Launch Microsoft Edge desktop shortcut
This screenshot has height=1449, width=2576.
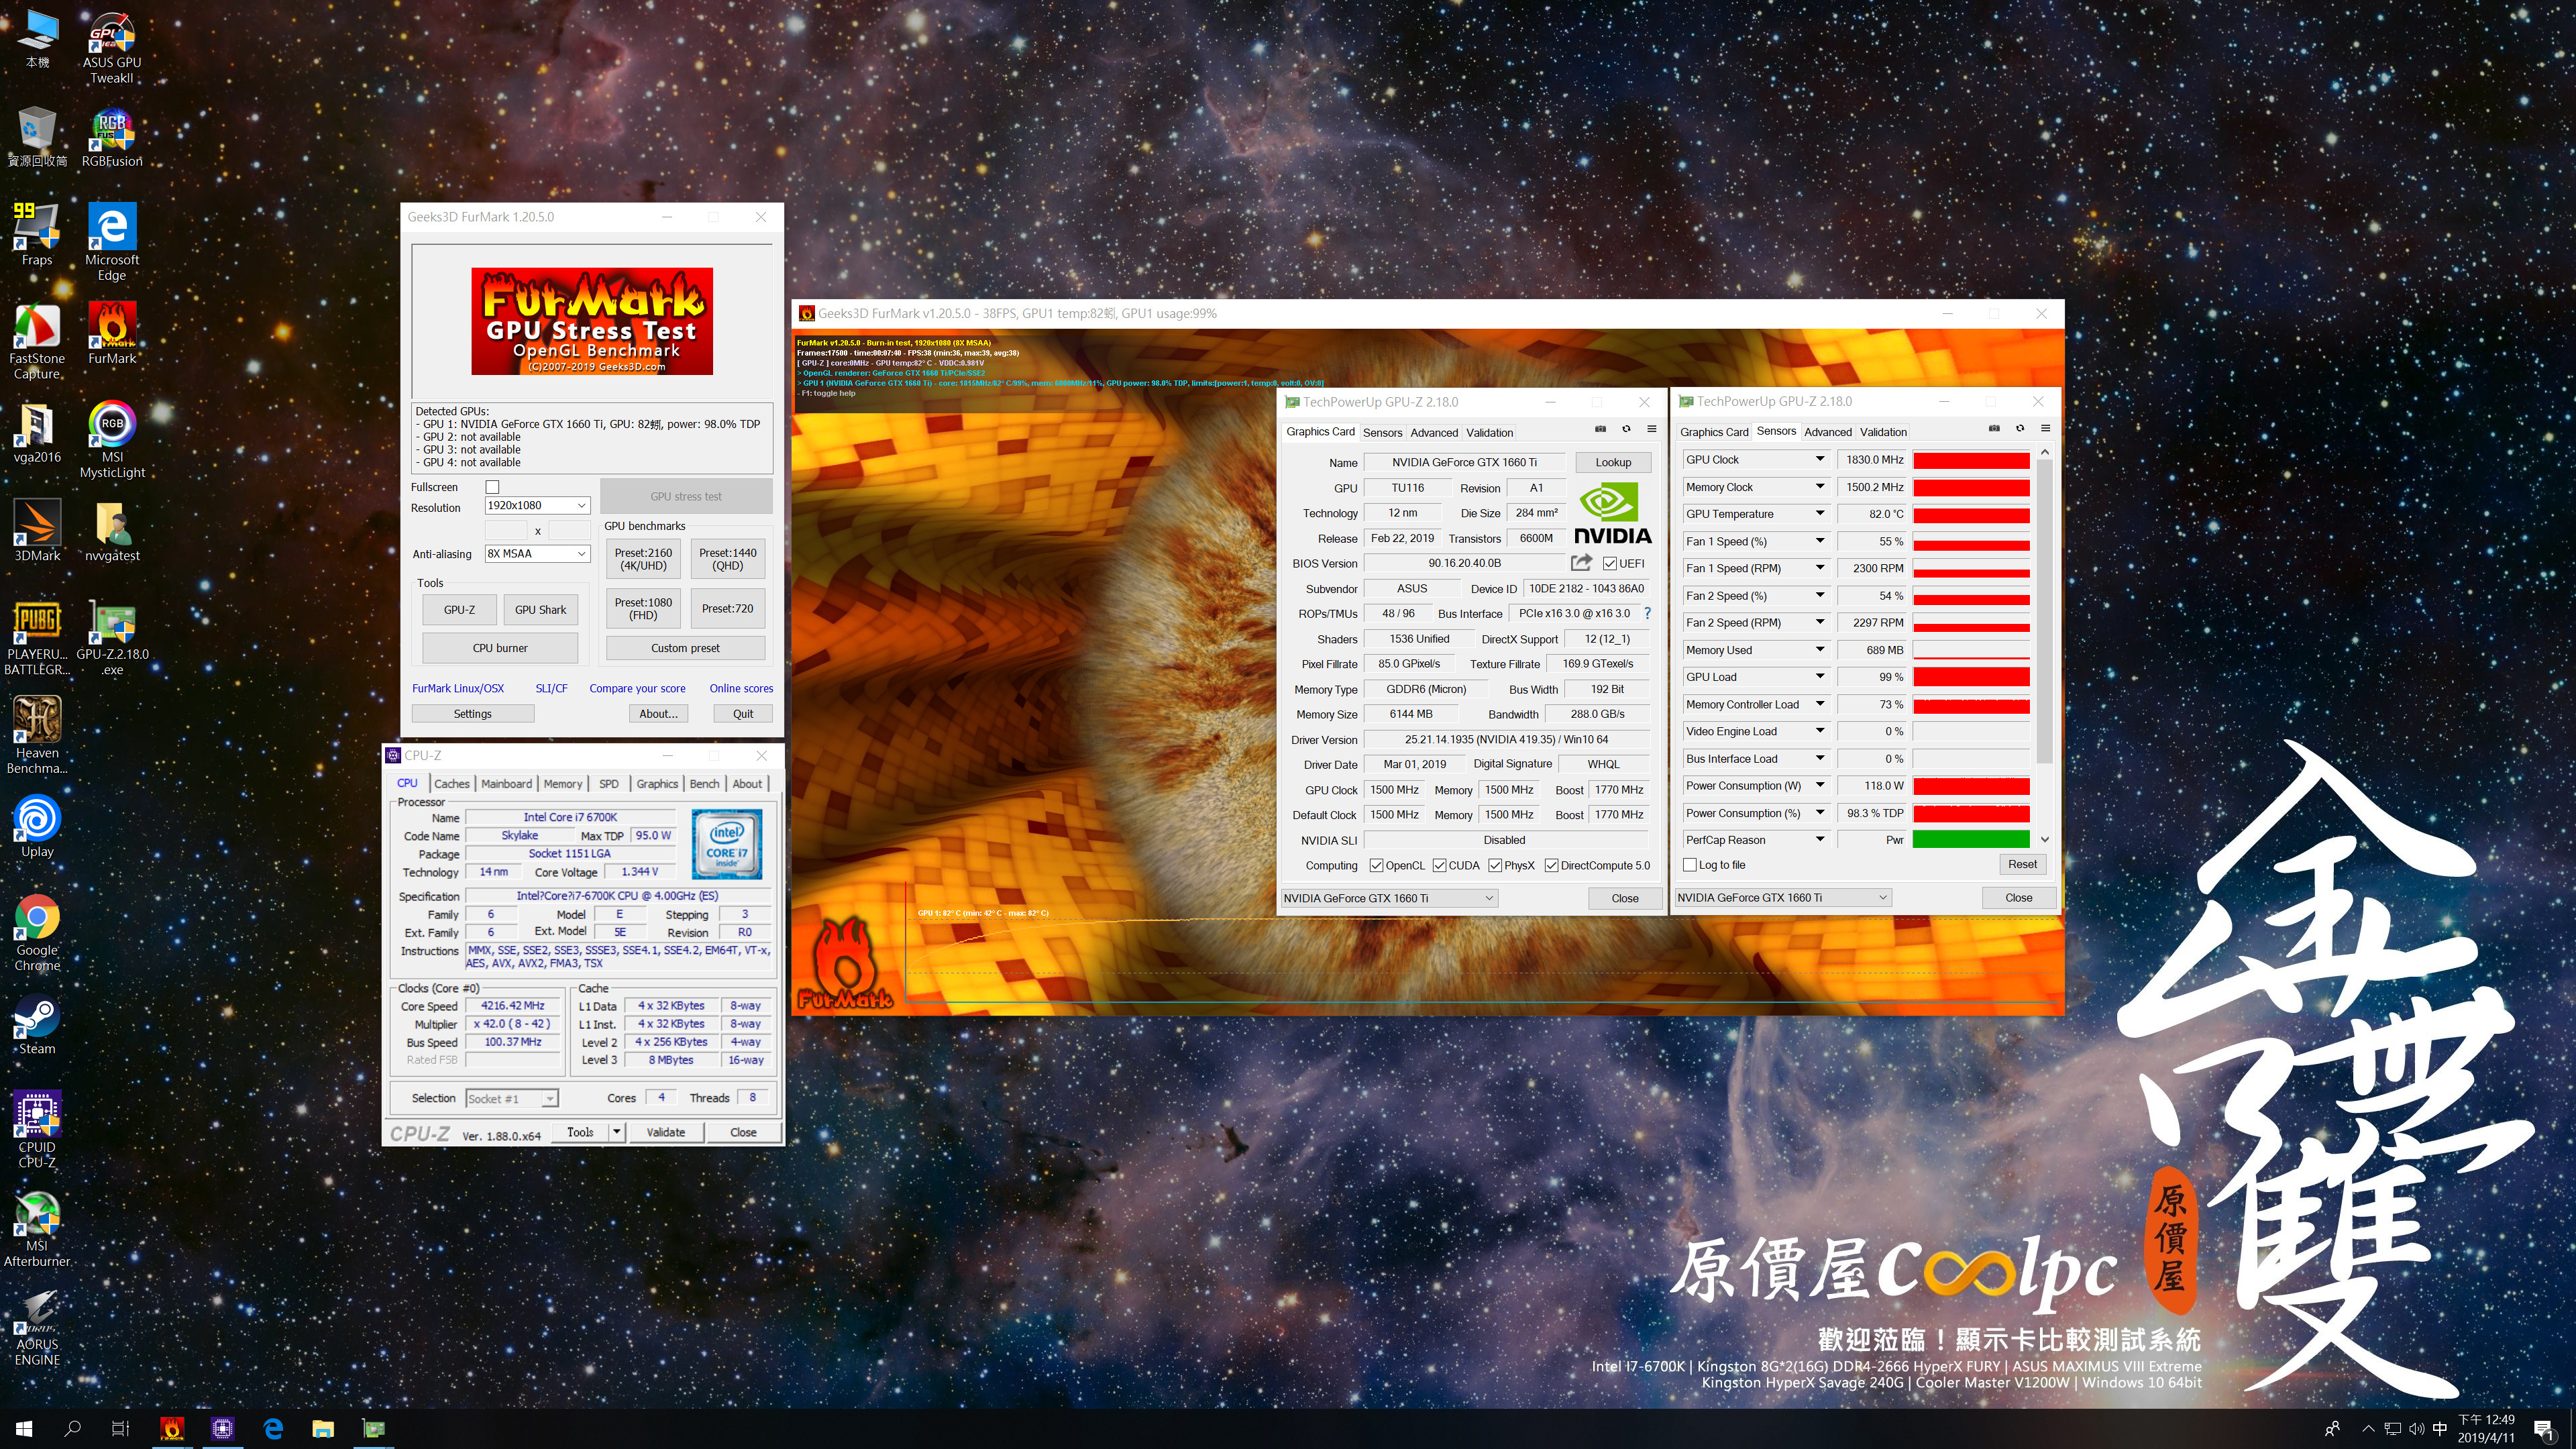pyautogui.click(x=112, y=242)
